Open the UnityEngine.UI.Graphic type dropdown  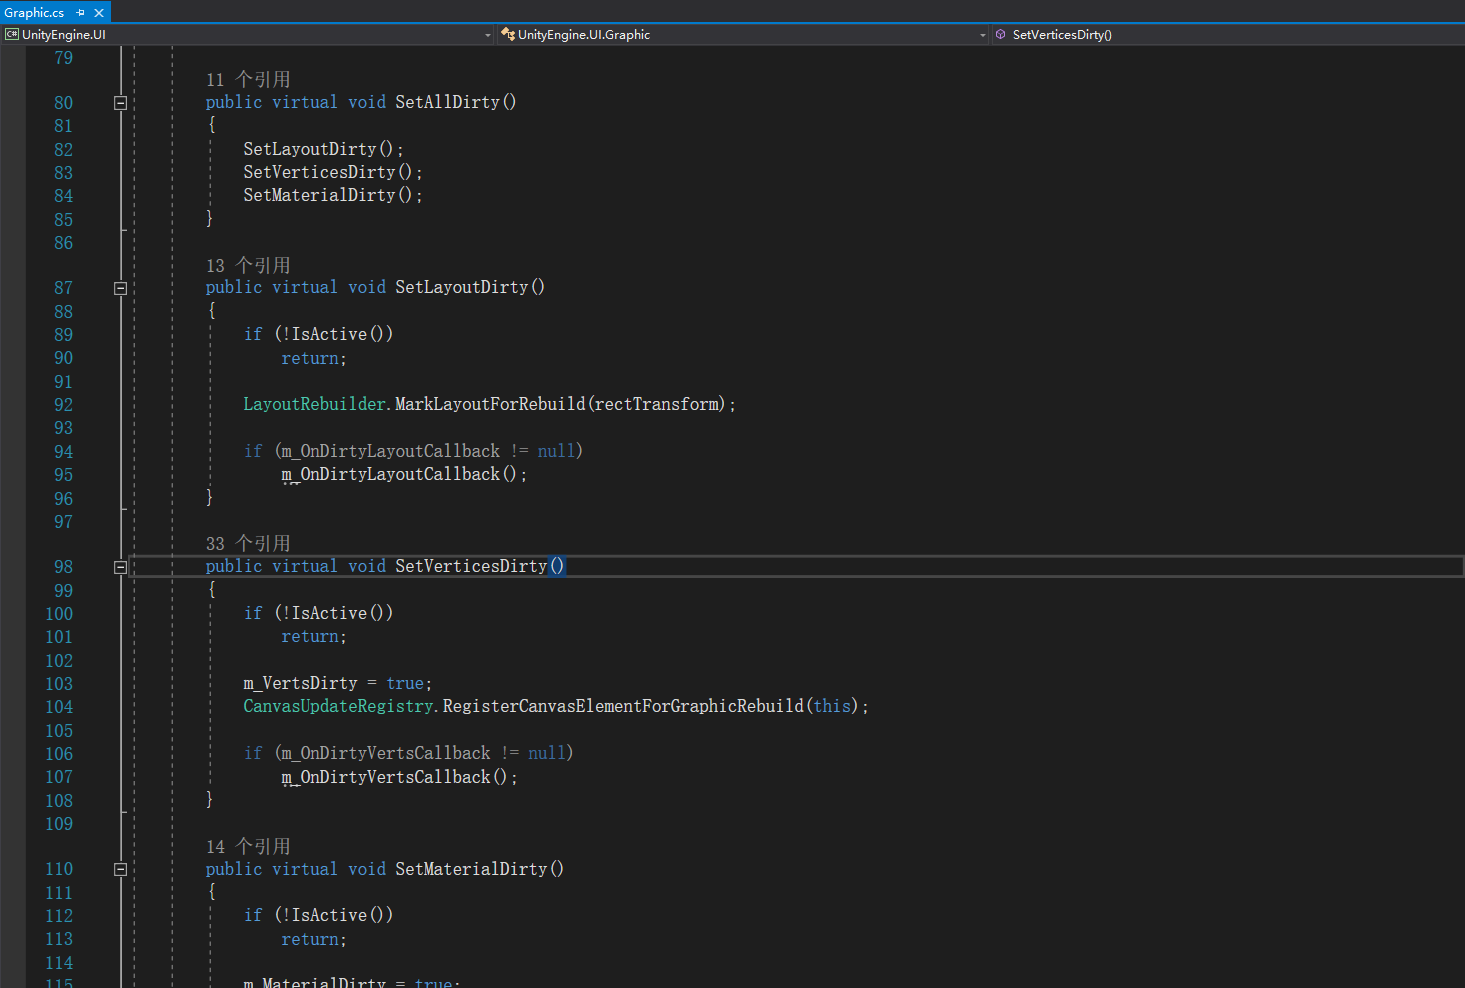(982, 35)
